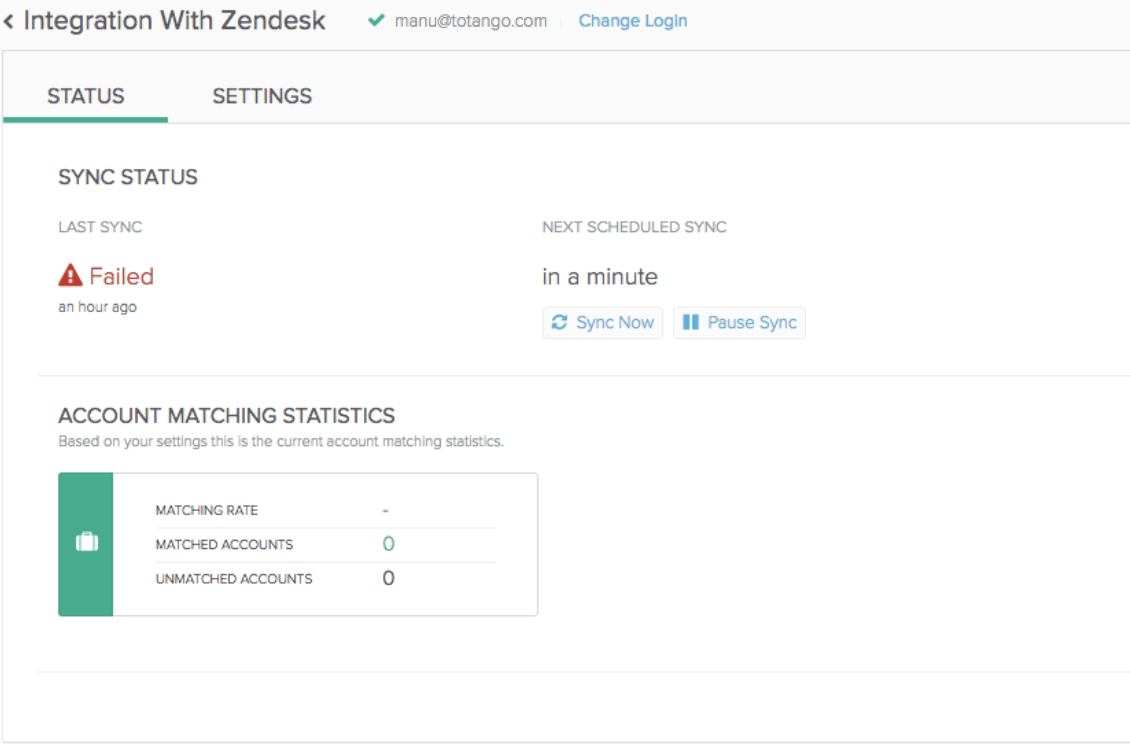1130x744 pixels.
Task: Click the MATCHING RATE label
Action: (x=207, y=510)
